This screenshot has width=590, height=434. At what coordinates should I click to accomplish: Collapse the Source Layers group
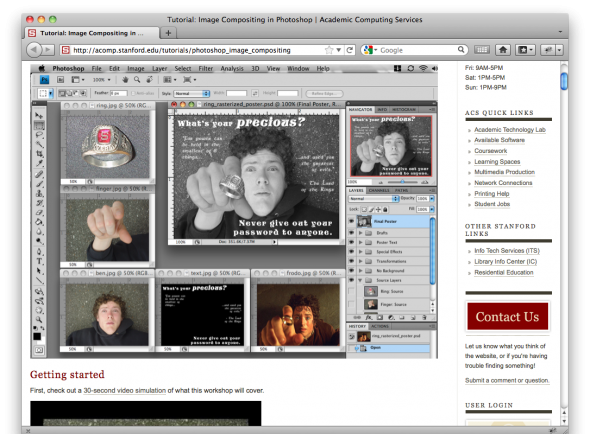(360, 280)
